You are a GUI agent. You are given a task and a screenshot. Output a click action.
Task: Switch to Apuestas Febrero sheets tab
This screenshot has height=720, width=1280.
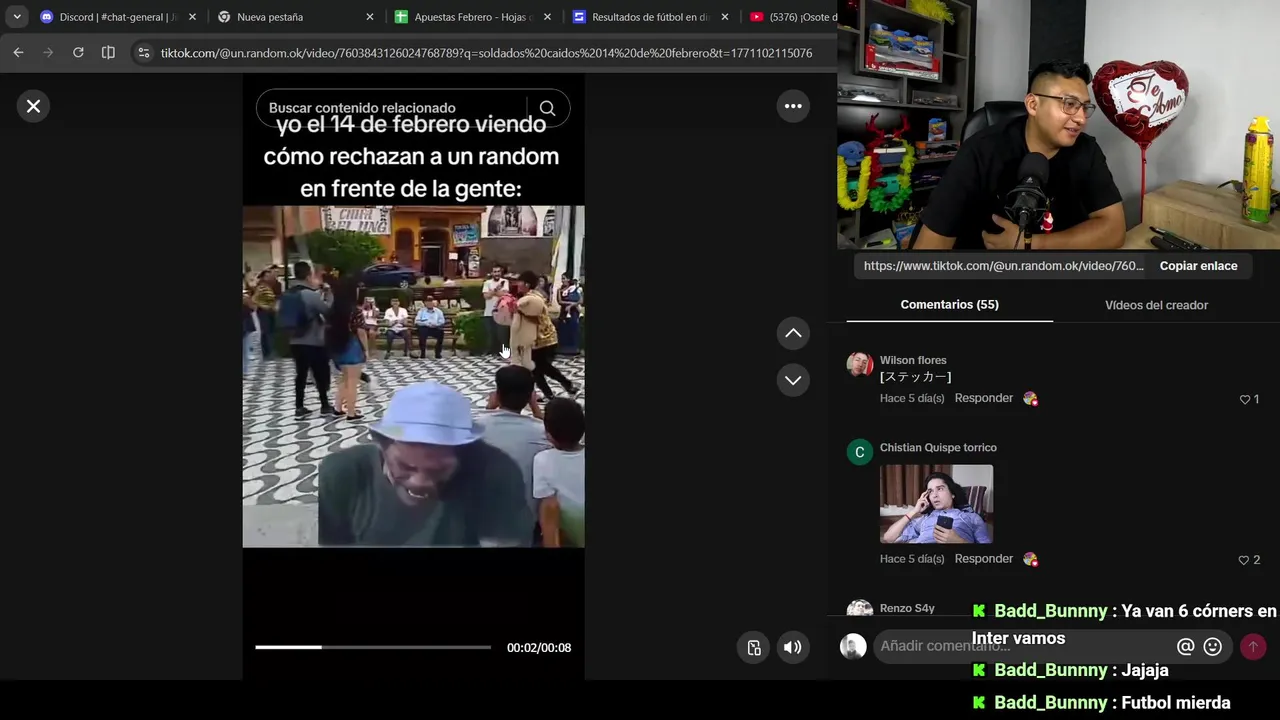pyautogui.click(x=472, y=17)
